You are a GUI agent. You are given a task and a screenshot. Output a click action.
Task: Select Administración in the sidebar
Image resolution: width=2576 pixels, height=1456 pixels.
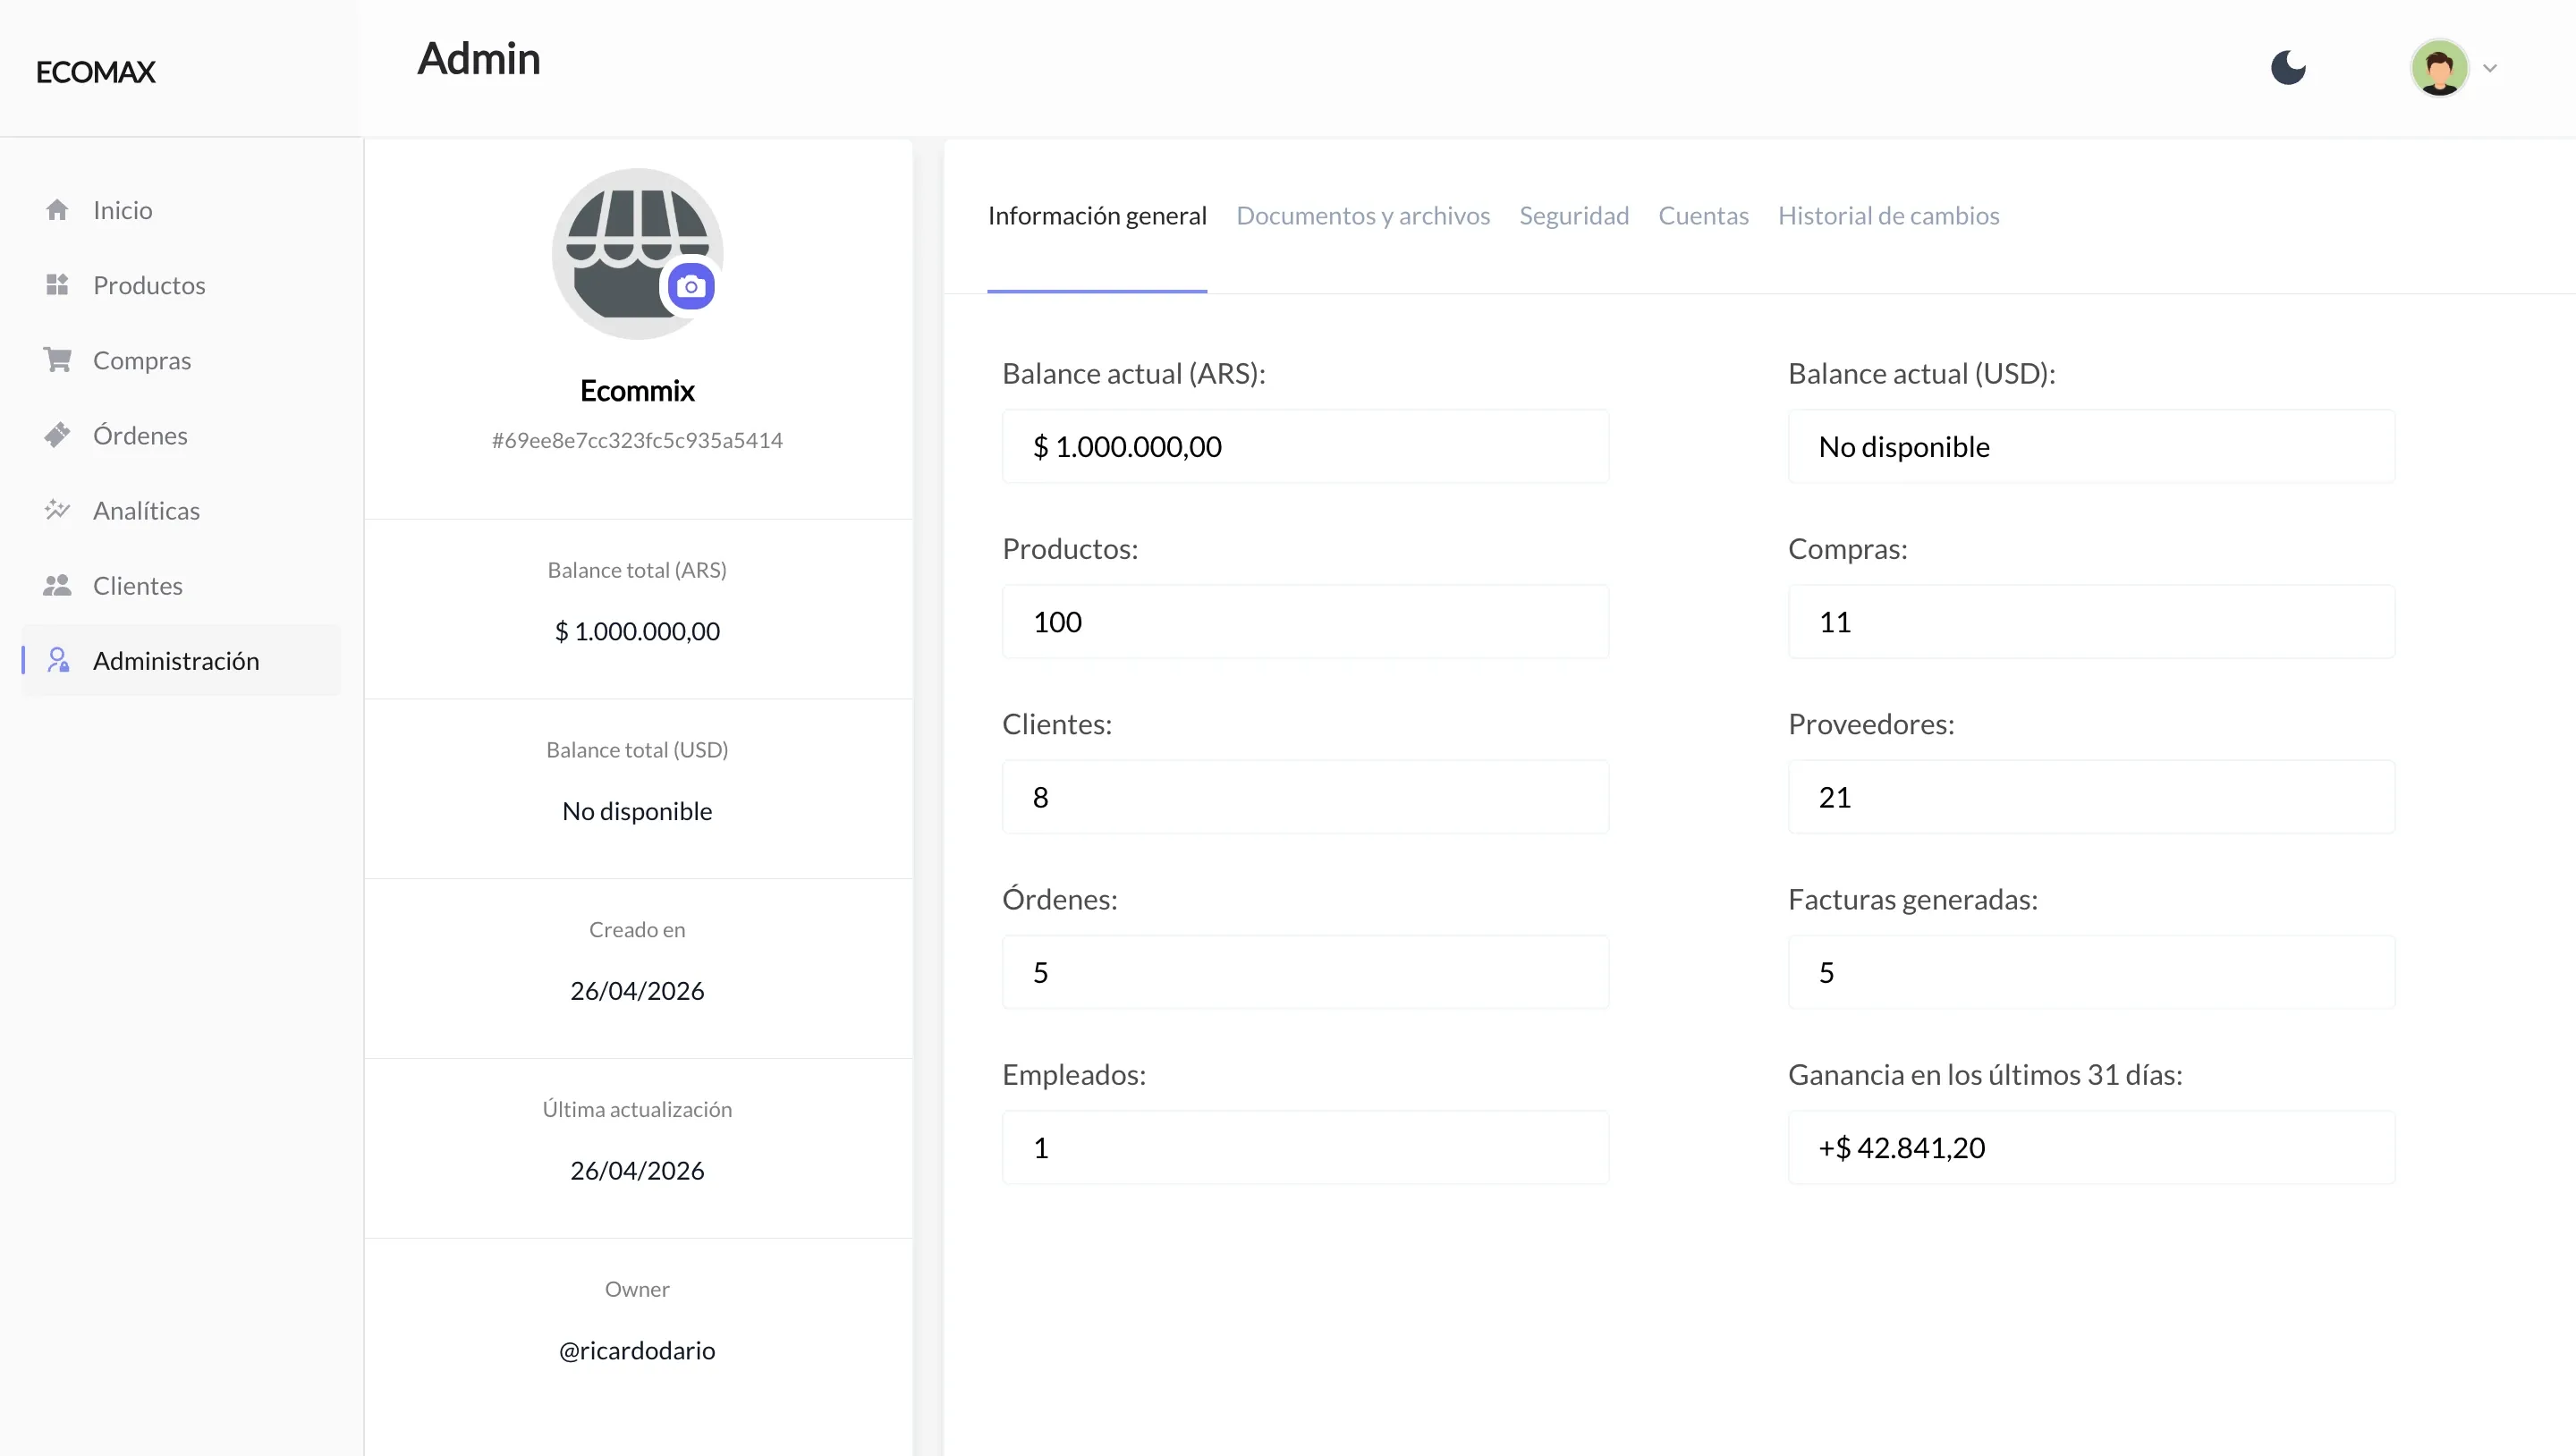click(181, 660)
